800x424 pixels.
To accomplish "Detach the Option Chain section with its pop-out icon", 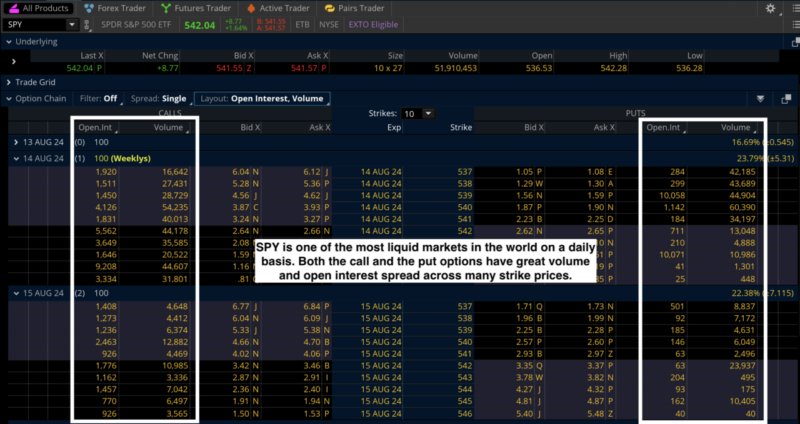I will pos(786,99).
